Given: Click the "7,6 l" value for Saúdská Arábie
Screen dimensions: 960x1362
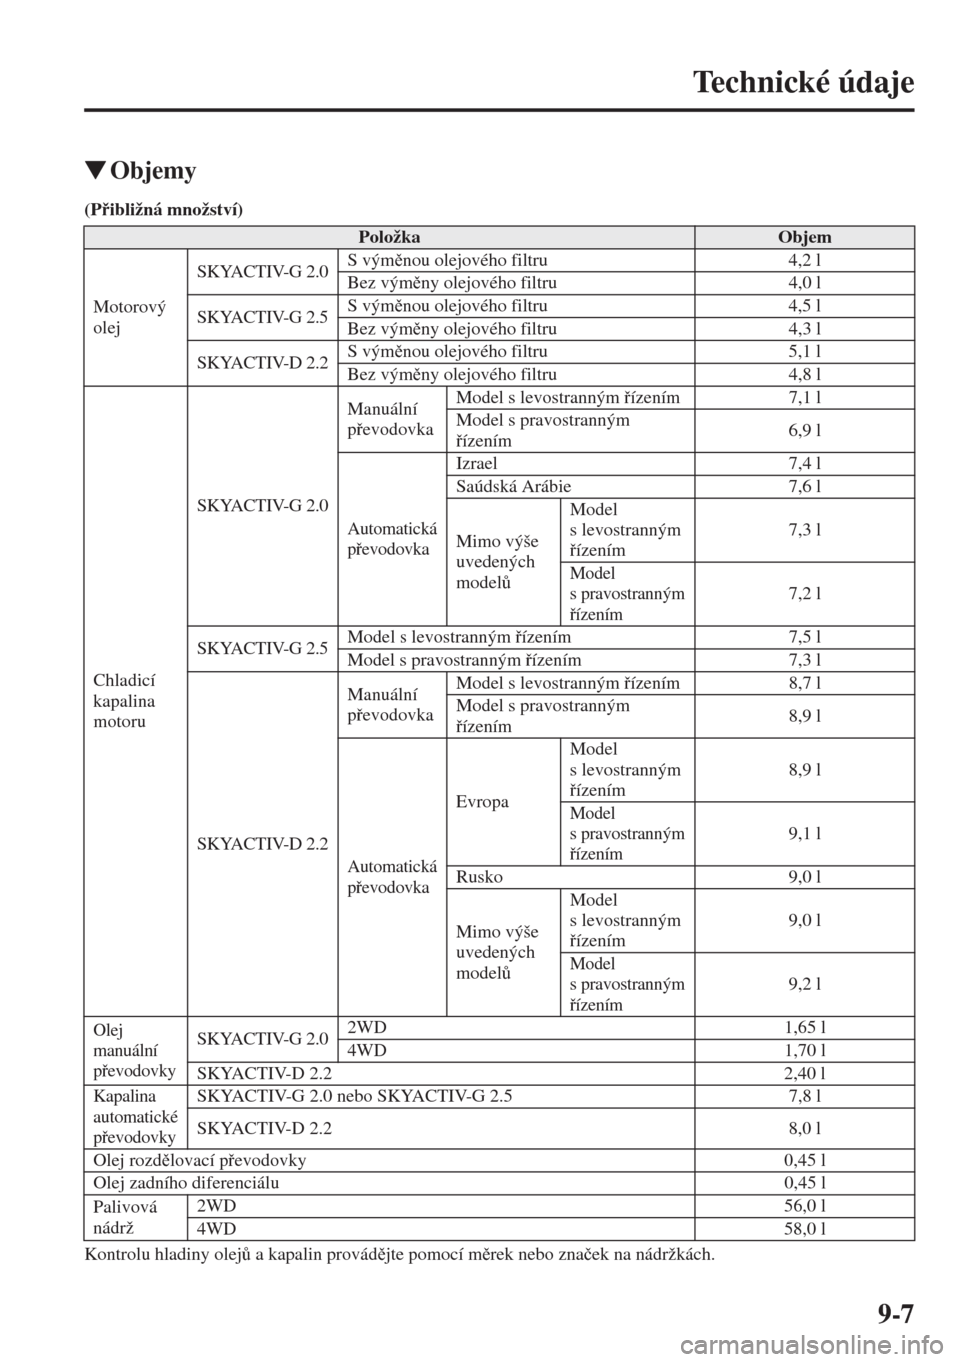Looking at the screenshot, I should 804,487.
